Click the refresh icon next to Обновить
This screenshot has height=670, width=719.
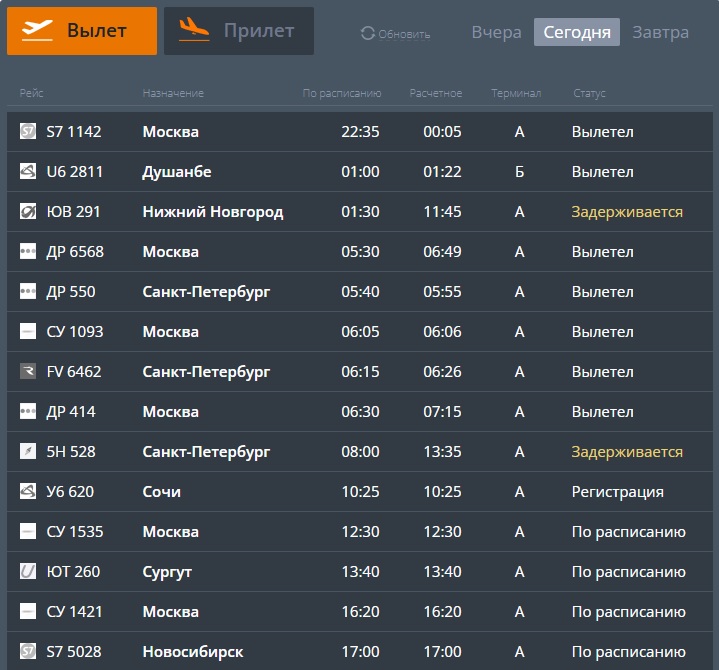pyautogui.click(x=367, y=34)
